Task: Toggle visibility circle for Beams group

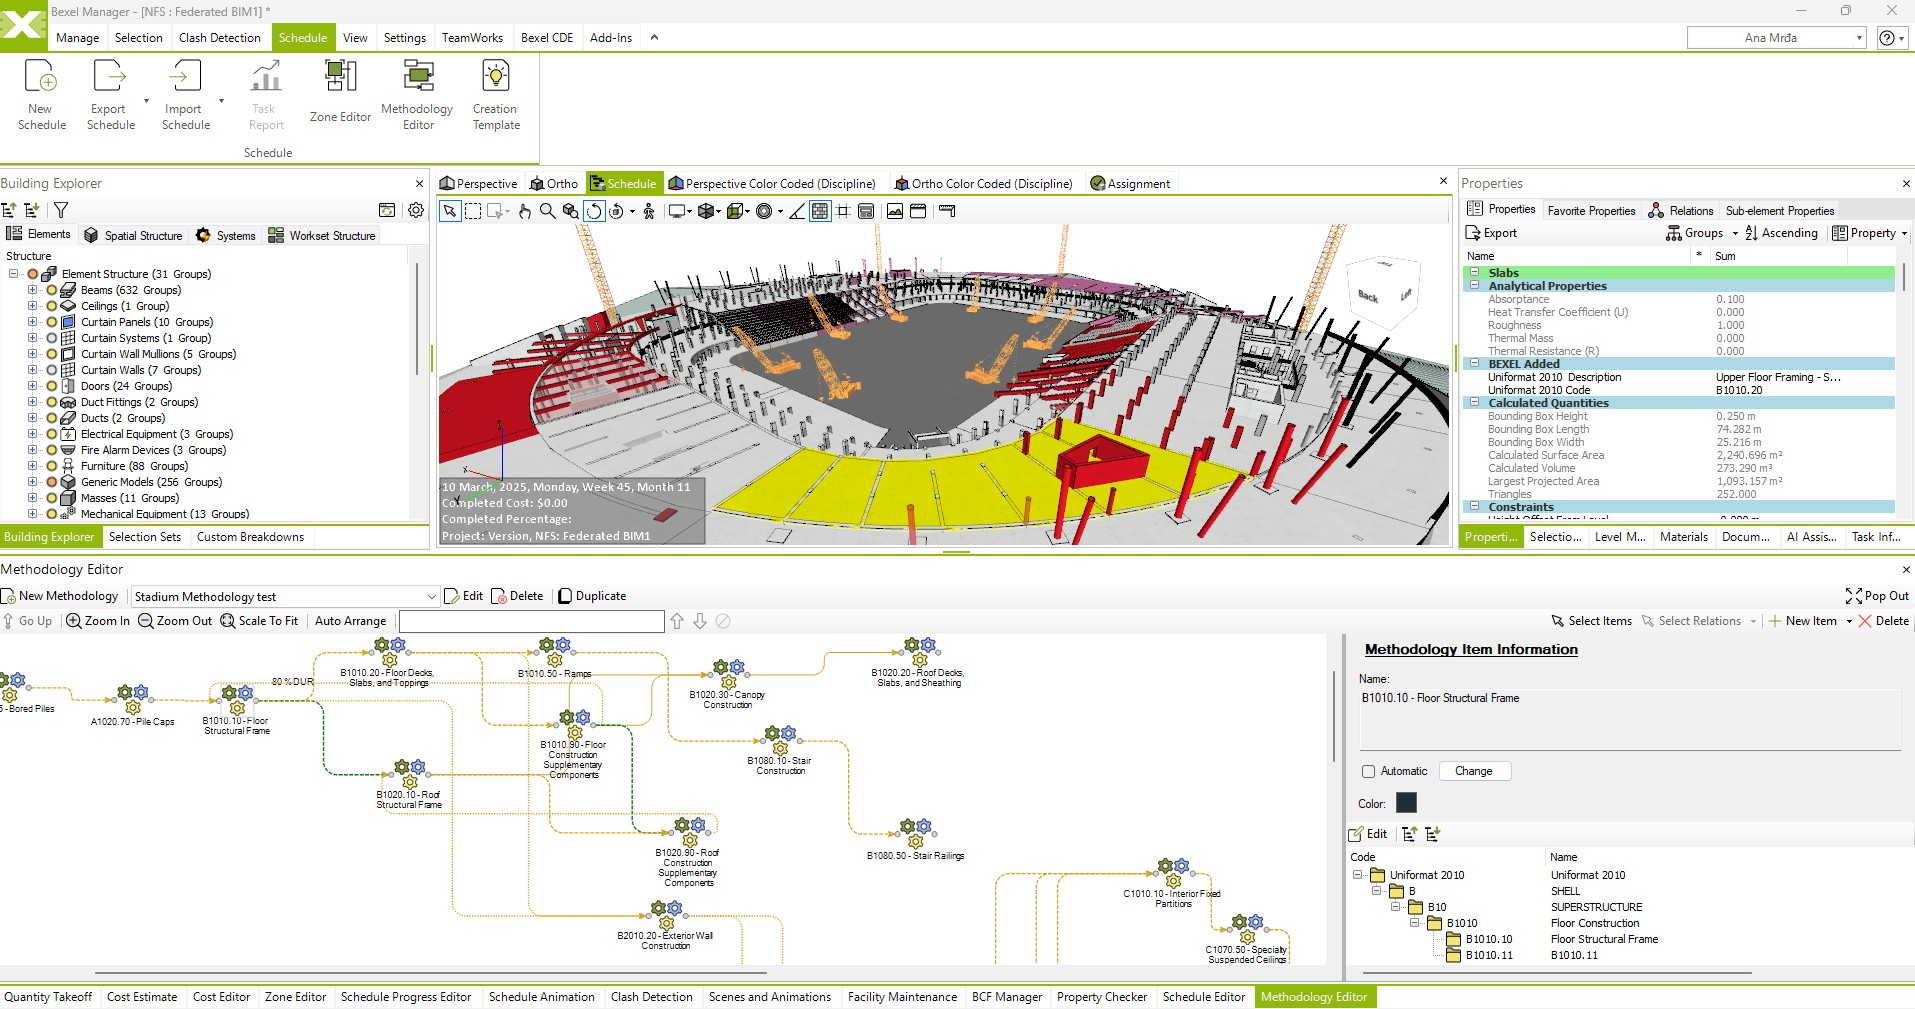Action: point(52,290)
